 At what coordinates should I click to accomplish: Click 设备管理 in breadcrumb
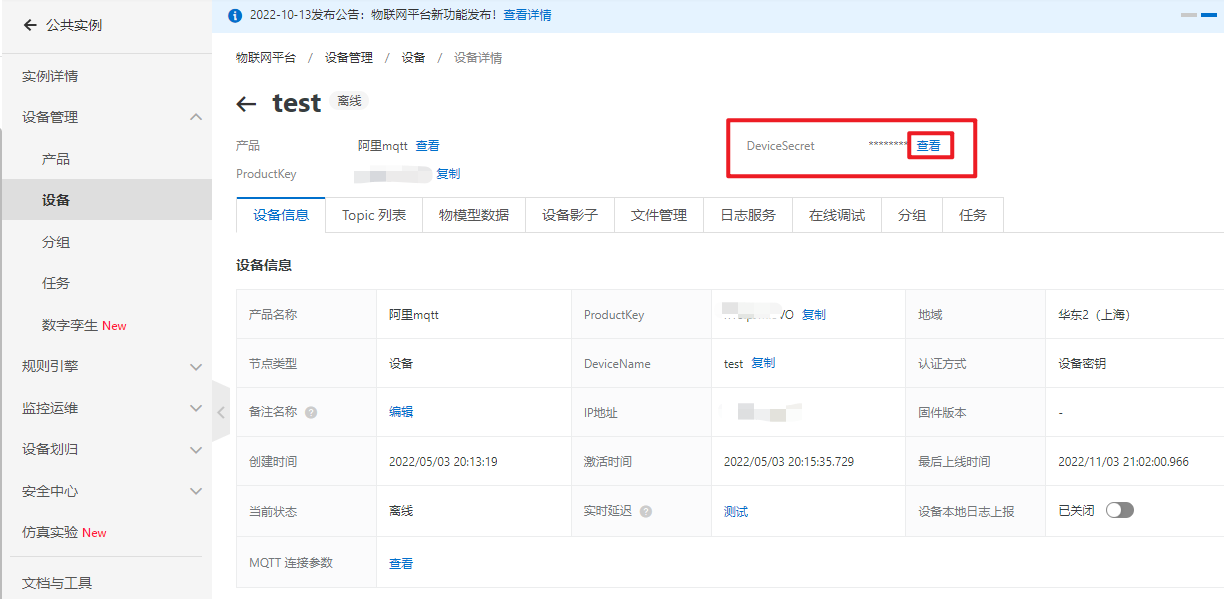click(349, 58)
